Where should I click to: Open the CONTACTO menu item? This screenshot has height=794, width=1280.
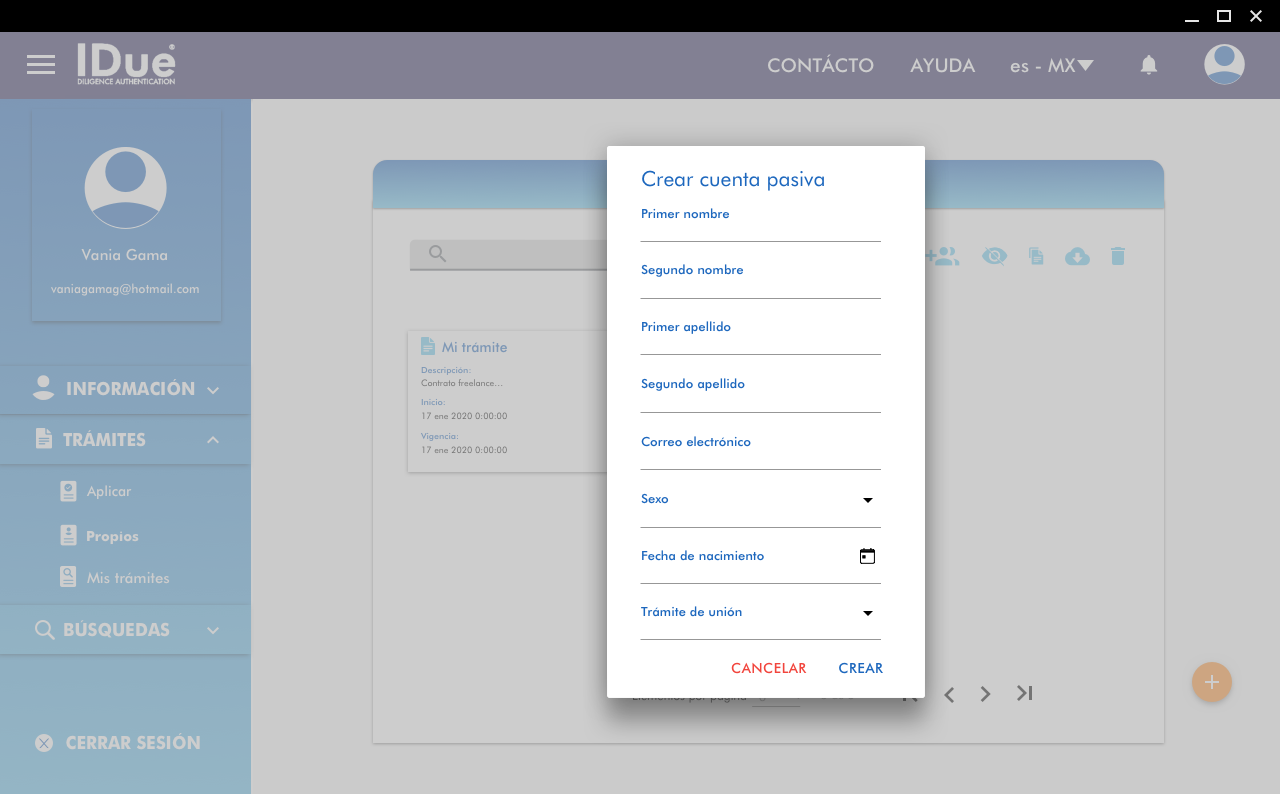[820, 66]
